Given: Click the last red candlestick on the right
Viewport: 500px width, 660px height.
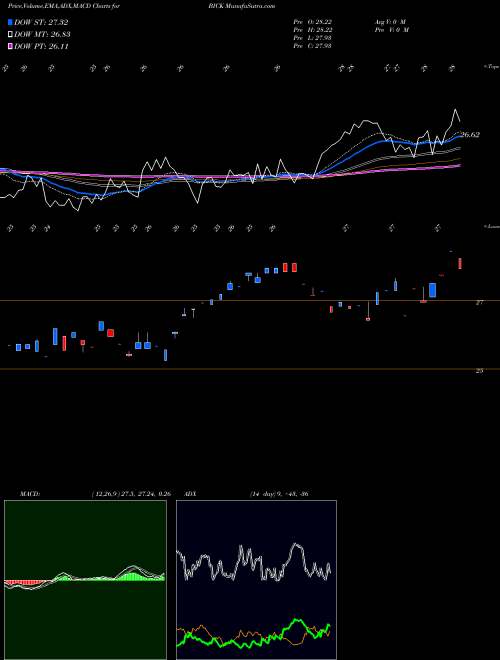Looking at the screenshot, I should point(460,263).
